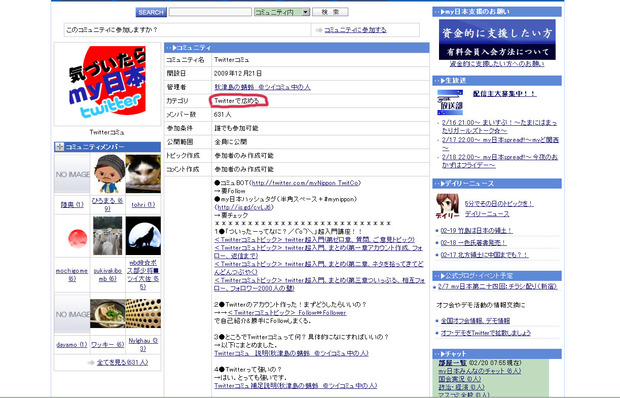Viewport: 620px width, 398px height.
Task: Open member Nrighau profile link
Action: tap(143, 345)
